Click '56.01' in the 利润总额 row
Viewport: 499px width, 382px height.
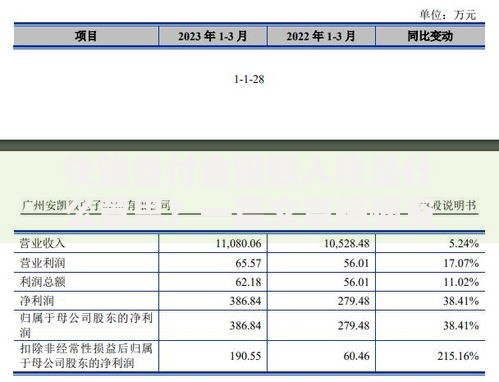click(356, 282)
